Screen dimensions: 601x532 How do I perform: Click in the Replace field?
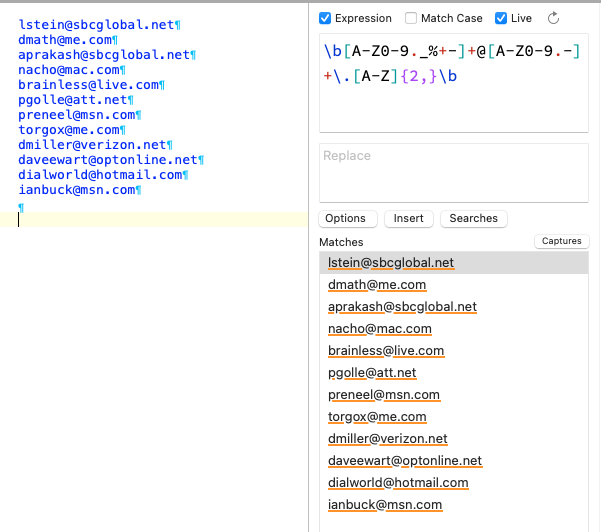tap(454, 173)
